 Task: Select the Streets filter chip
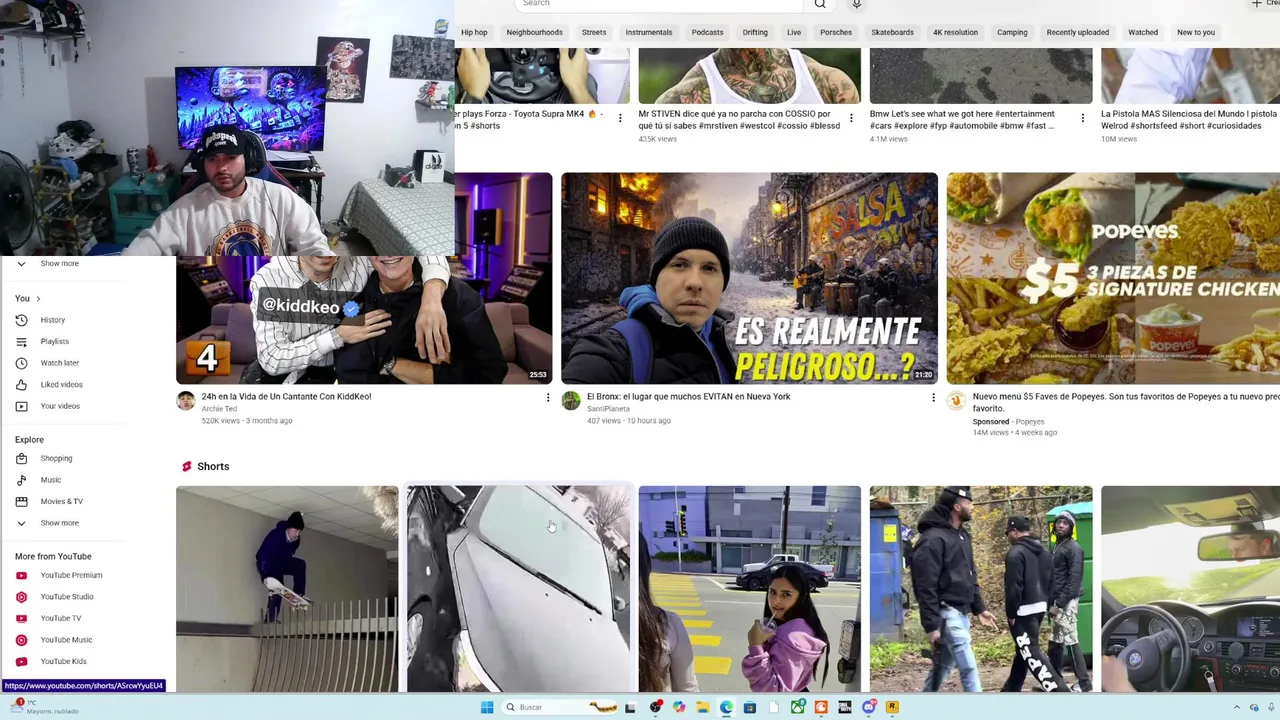pos(594,32)
